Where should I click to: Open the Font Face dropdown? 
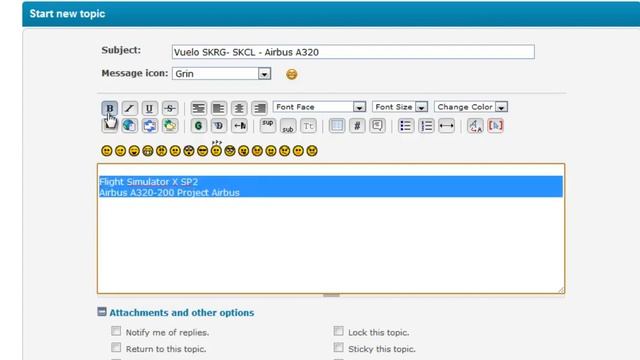(319, 107)
